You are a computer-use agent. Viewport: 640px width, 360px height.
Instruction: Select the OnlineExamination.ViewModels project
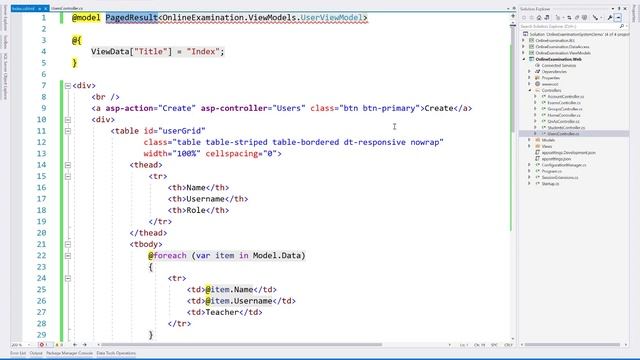click(562, 53)
